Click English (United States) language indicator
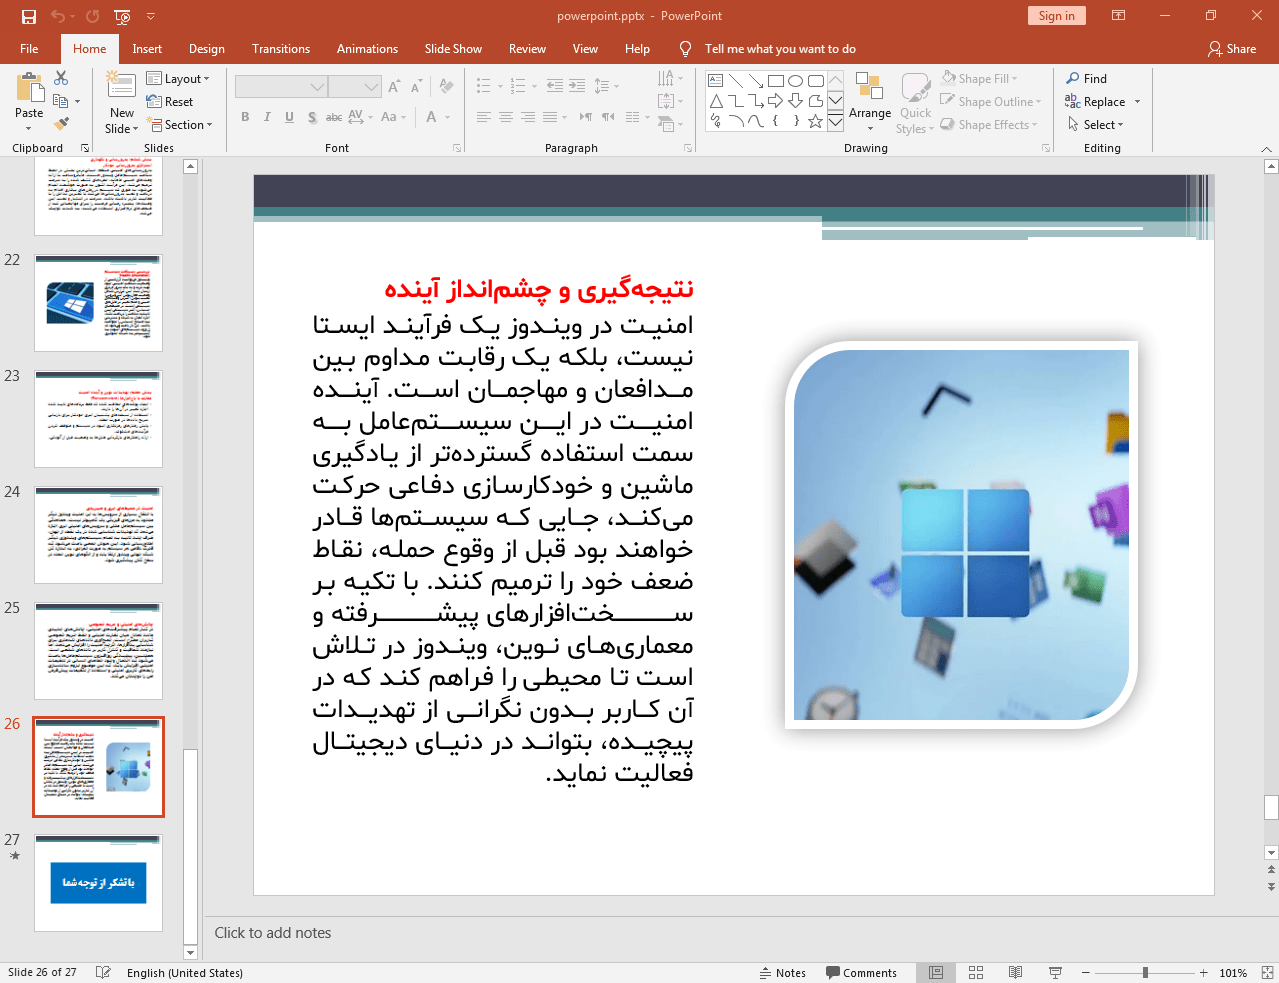1279x983 pixels. tap(184, 973)
